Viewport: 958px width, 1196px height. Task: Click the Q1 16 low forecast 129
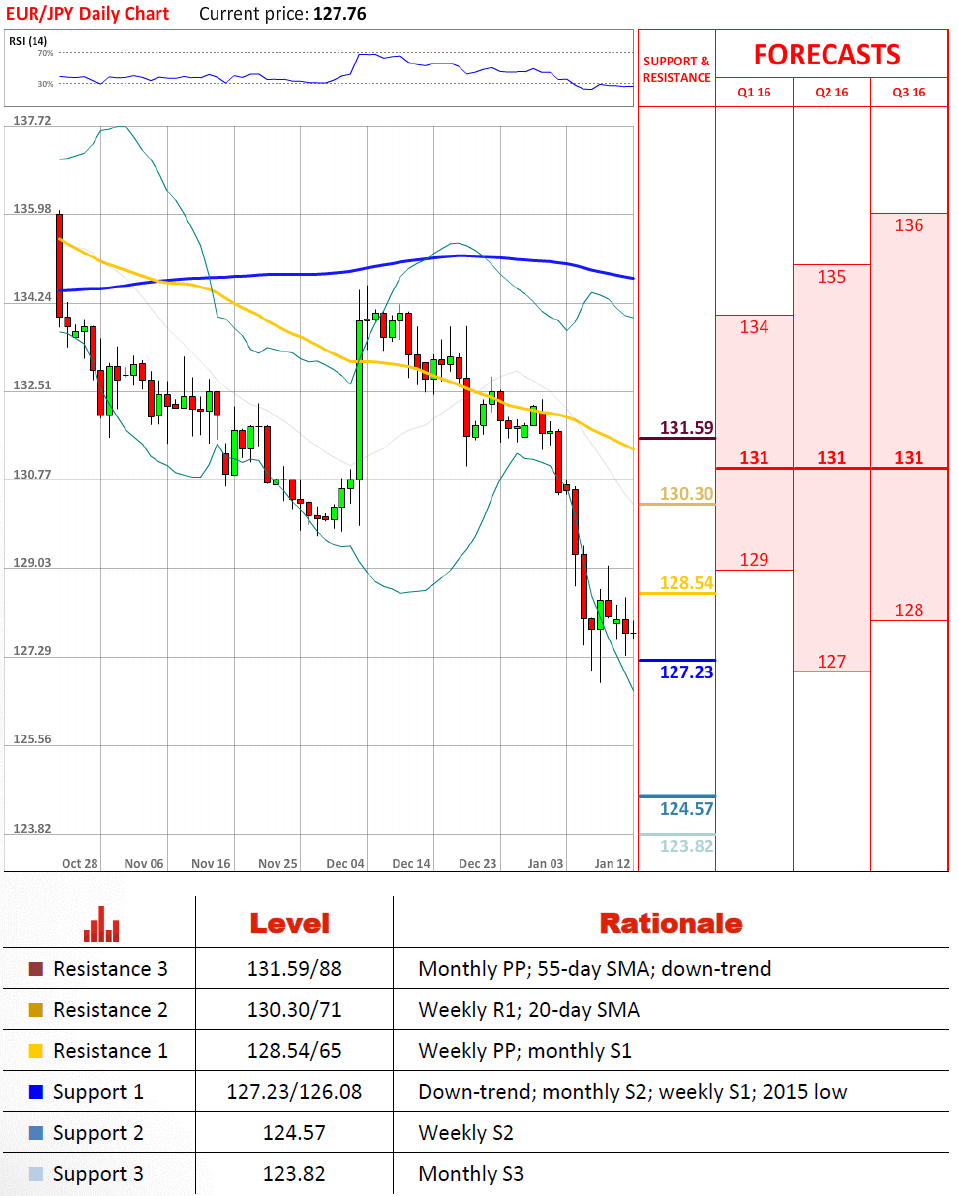754,560
